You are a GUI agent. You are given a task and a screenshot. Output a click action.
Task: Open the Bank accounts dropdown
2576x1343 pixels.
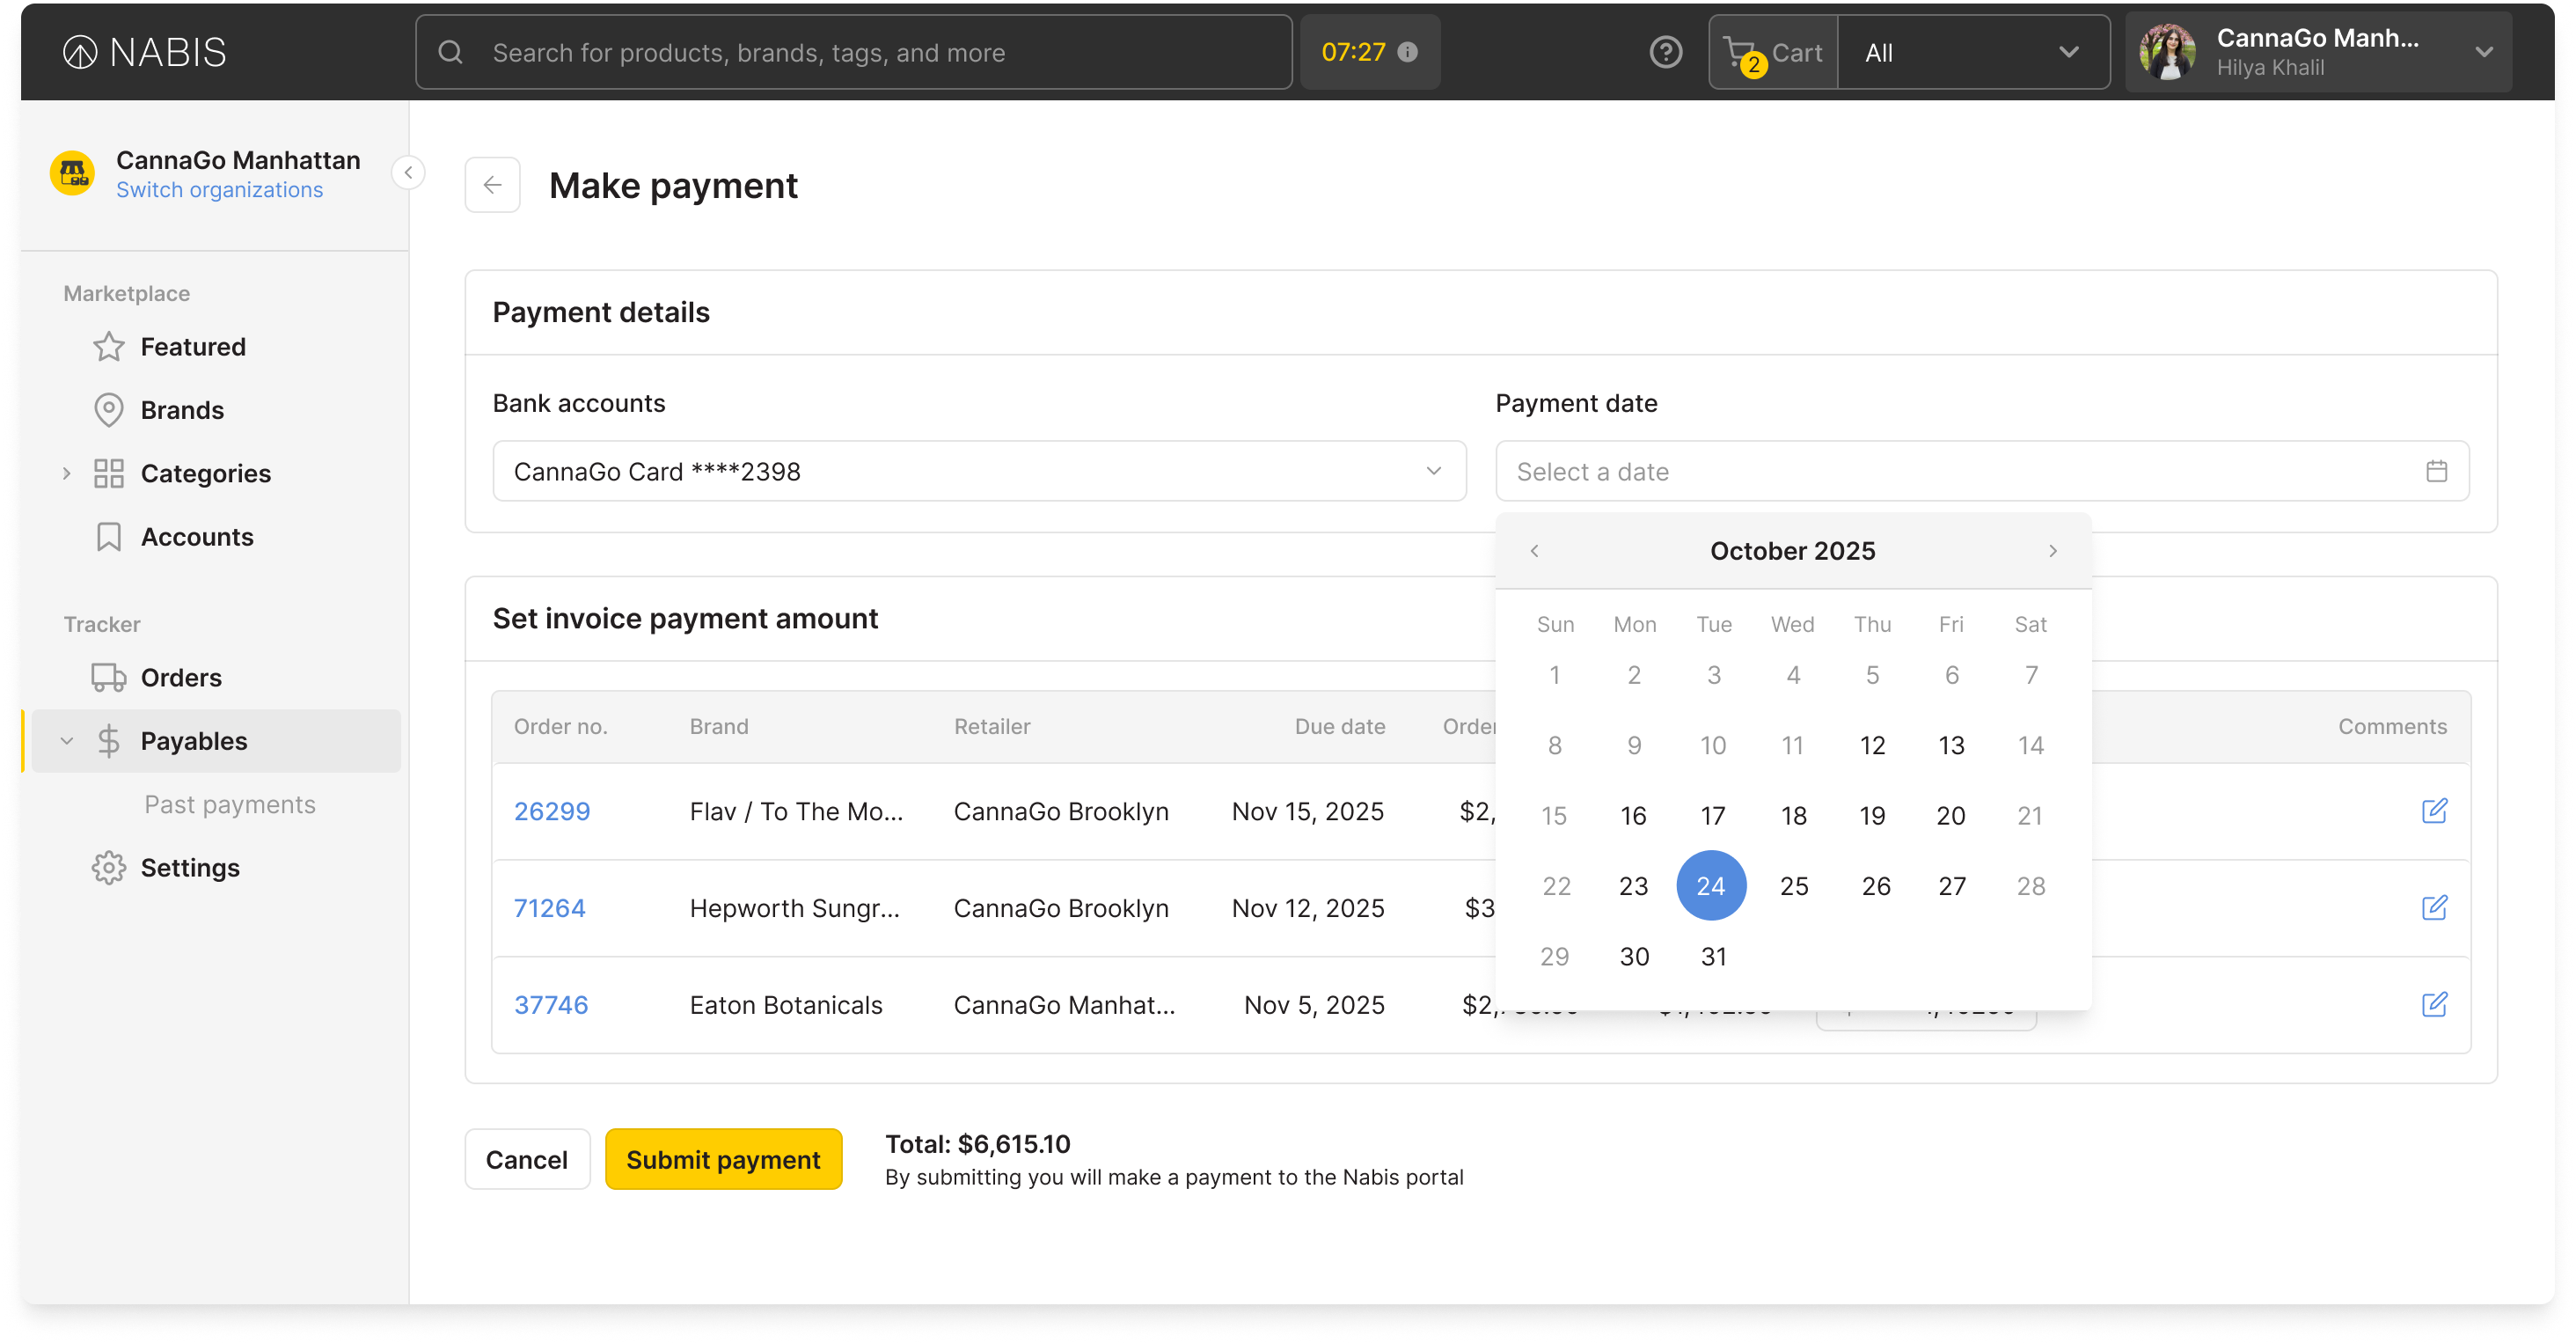978,471
